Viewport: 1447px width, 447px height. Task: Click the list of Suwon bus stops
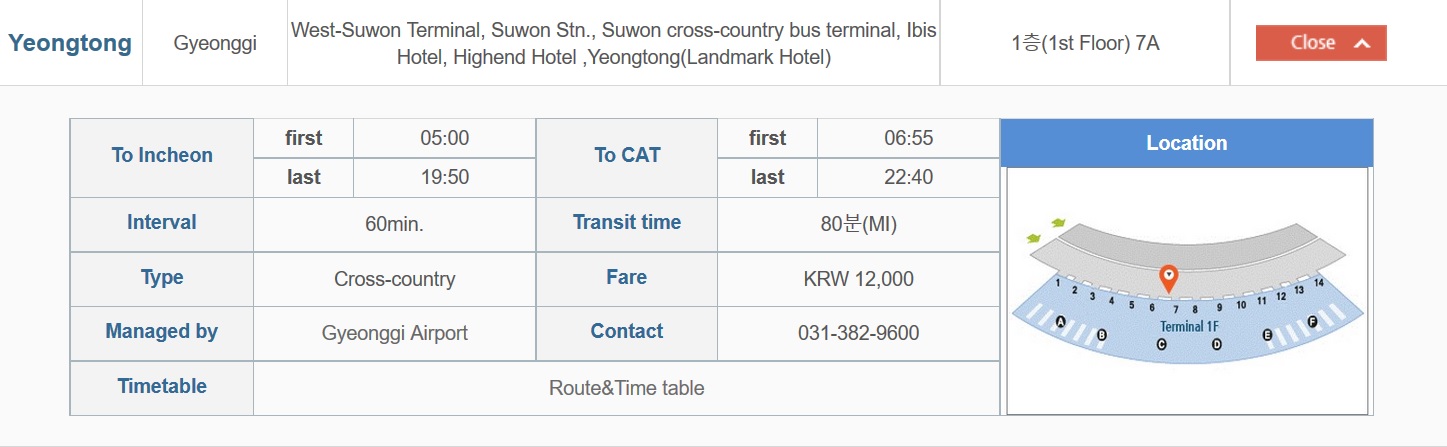click(x=614, y=43)
